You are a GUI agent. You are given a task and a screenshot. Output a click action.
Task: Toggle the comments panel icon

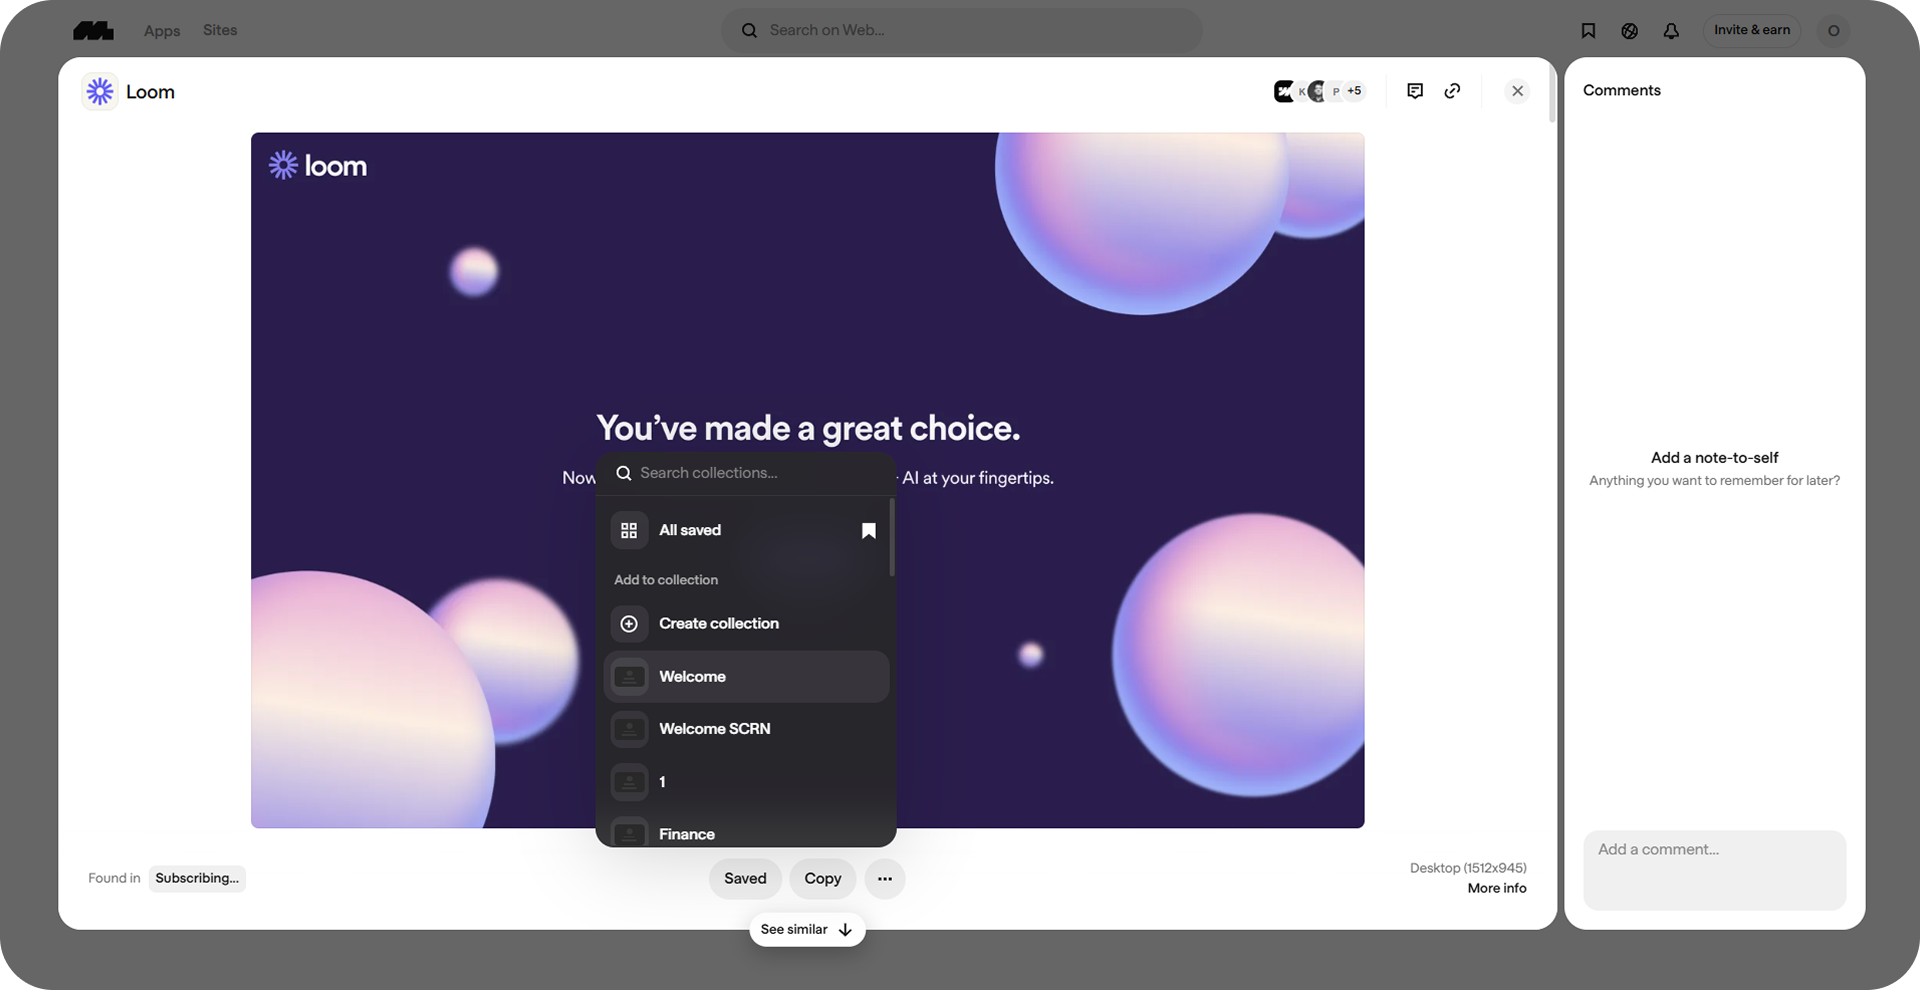click(1415, 91)
